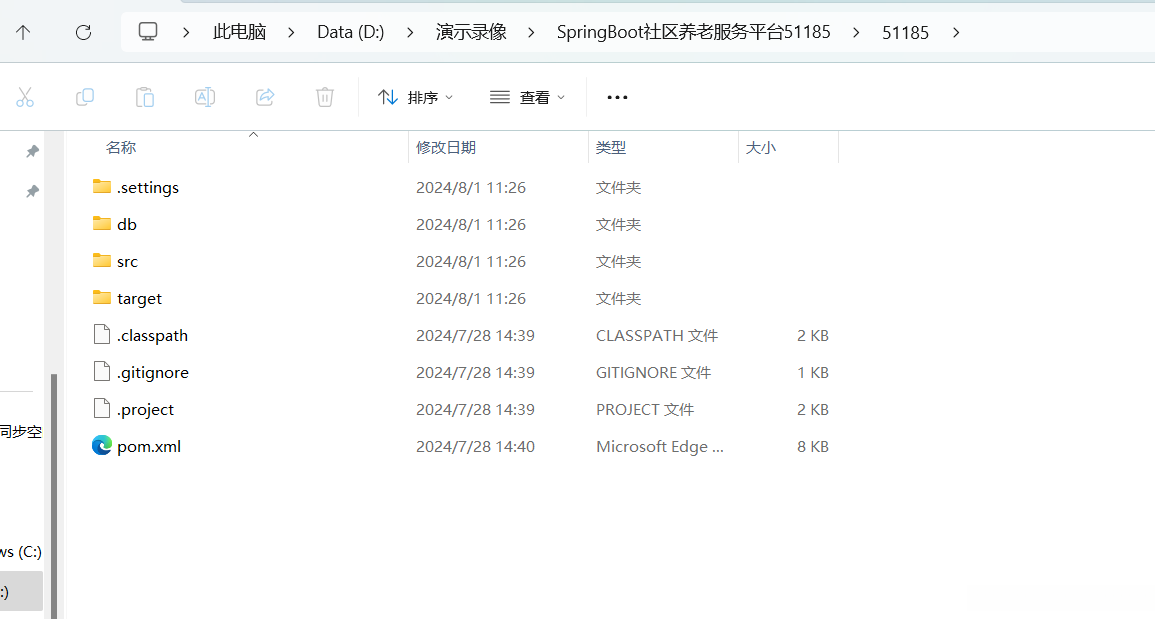Navigate to SpringBoot社区养老服务平台51185 breadcrumb

click(693, 32)
